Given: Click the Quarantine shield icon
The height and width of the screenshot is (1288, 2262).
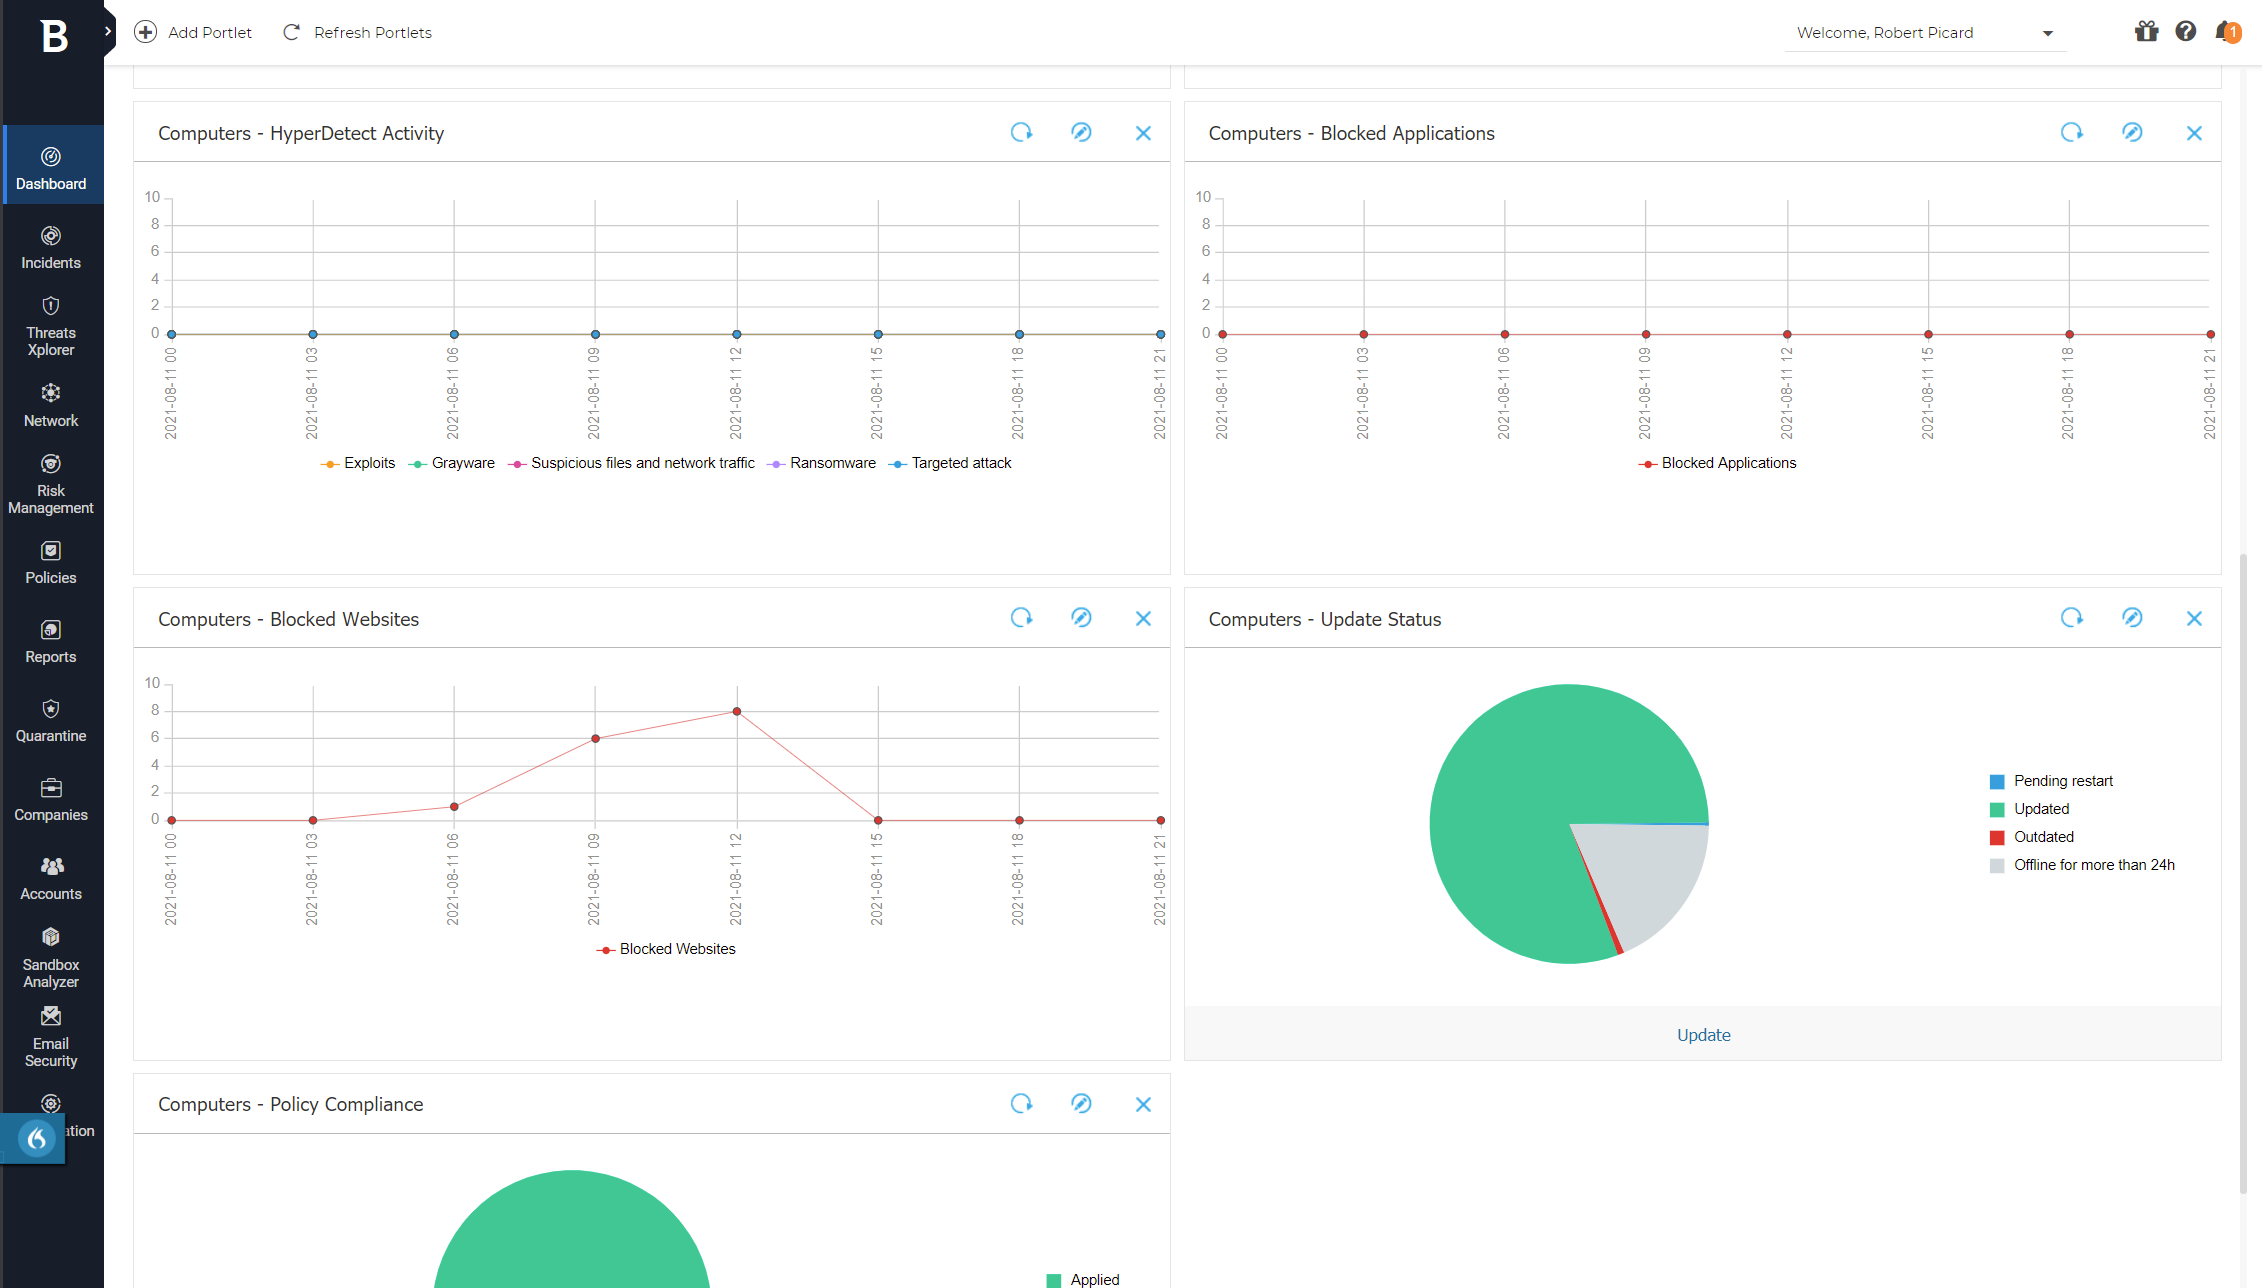Looking at the screenshot, I should coord(51,709).
